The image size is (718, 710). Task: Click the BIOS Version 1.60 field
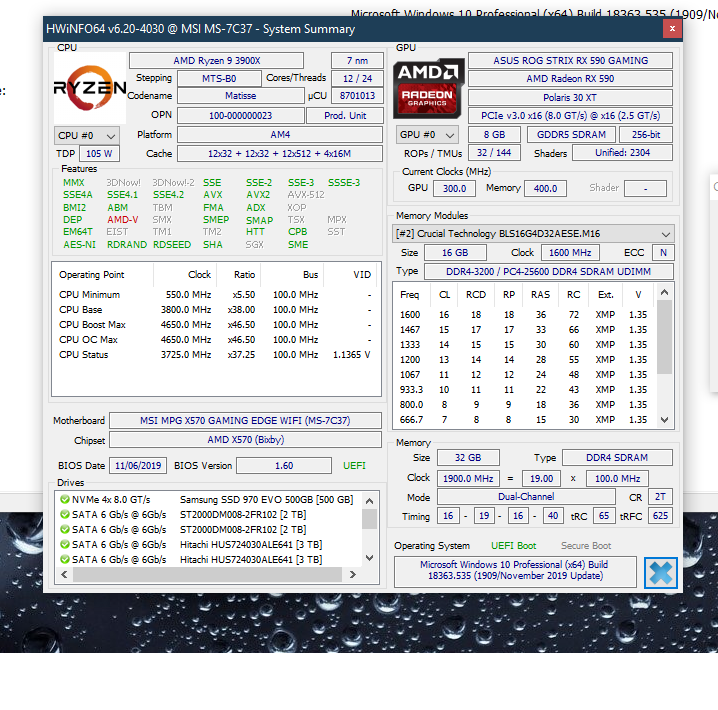point(284,466)
